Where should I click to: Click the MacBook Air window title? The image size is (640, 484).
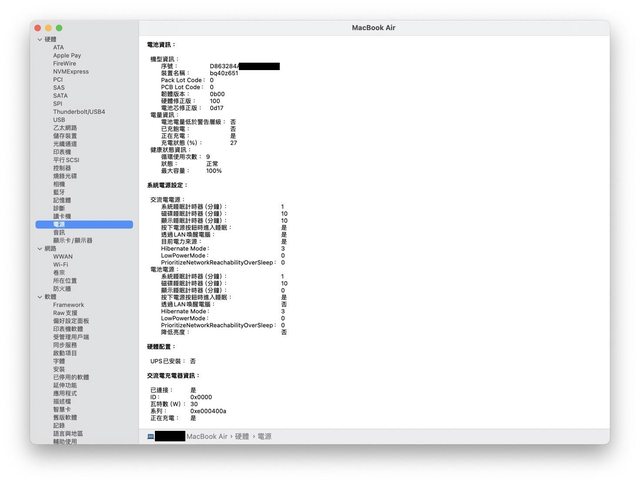tap(373, 28)
